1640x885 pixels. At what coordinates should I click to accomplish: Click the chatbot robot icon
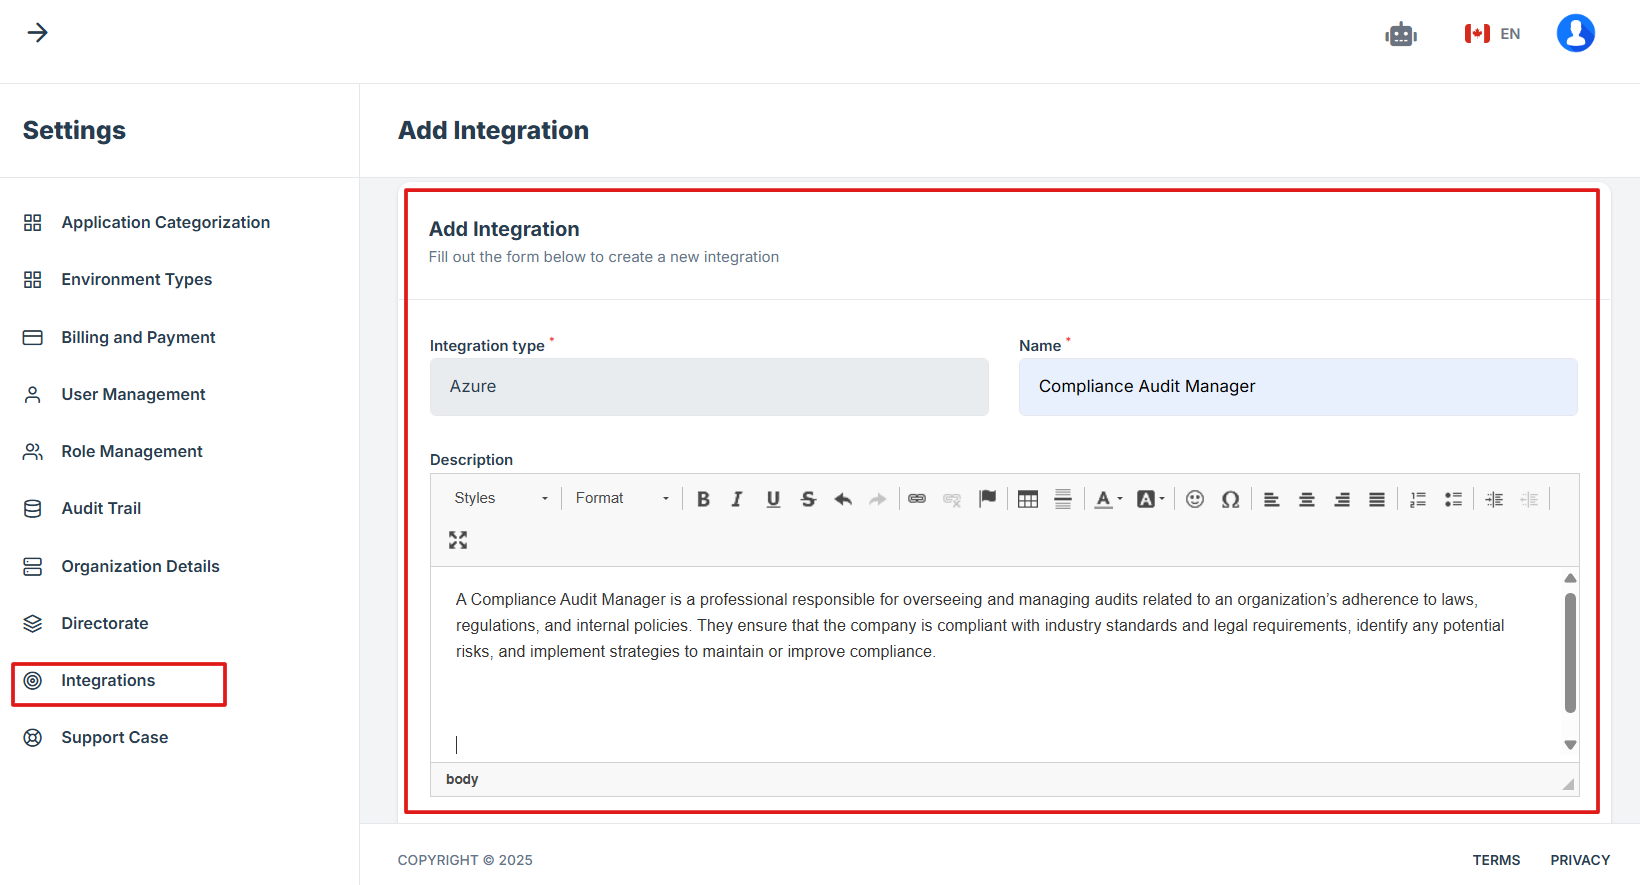(1401, 34)
